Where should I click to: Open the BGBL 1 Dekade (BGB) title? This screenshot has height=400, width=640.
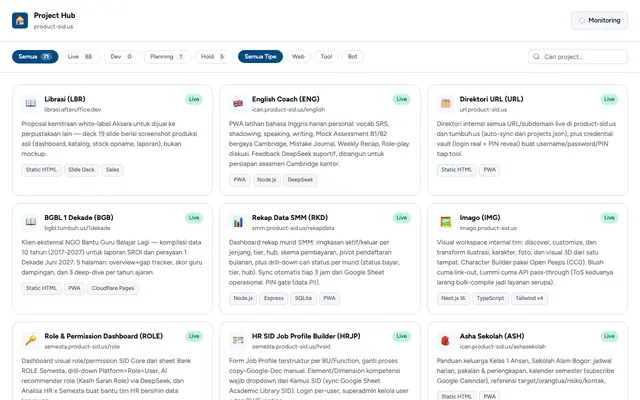[79, 218]
